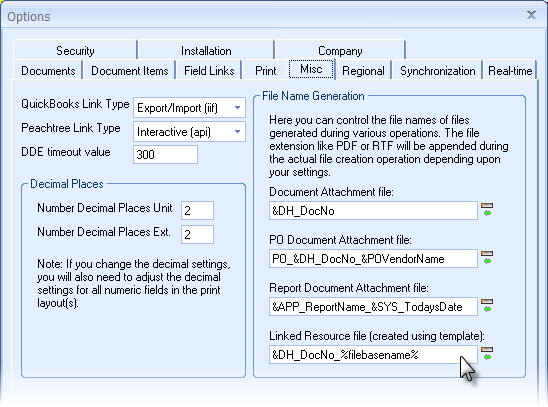The width and height of the screenshot is (548, 407).
Task: Switch to the Synchronization tab
Action: [438, 71]
